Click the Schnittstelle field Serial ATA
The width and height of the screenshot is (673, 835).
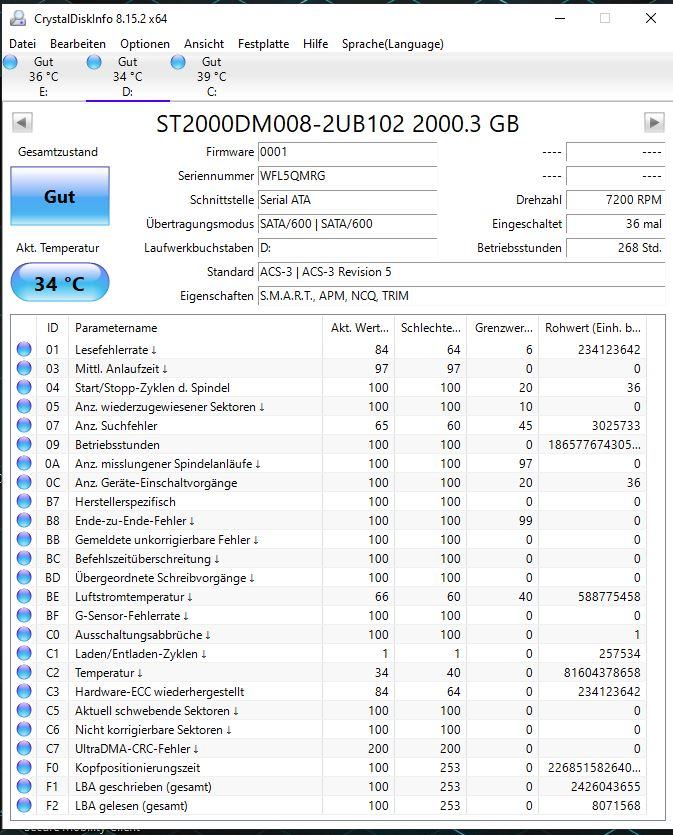pos(348,200)
